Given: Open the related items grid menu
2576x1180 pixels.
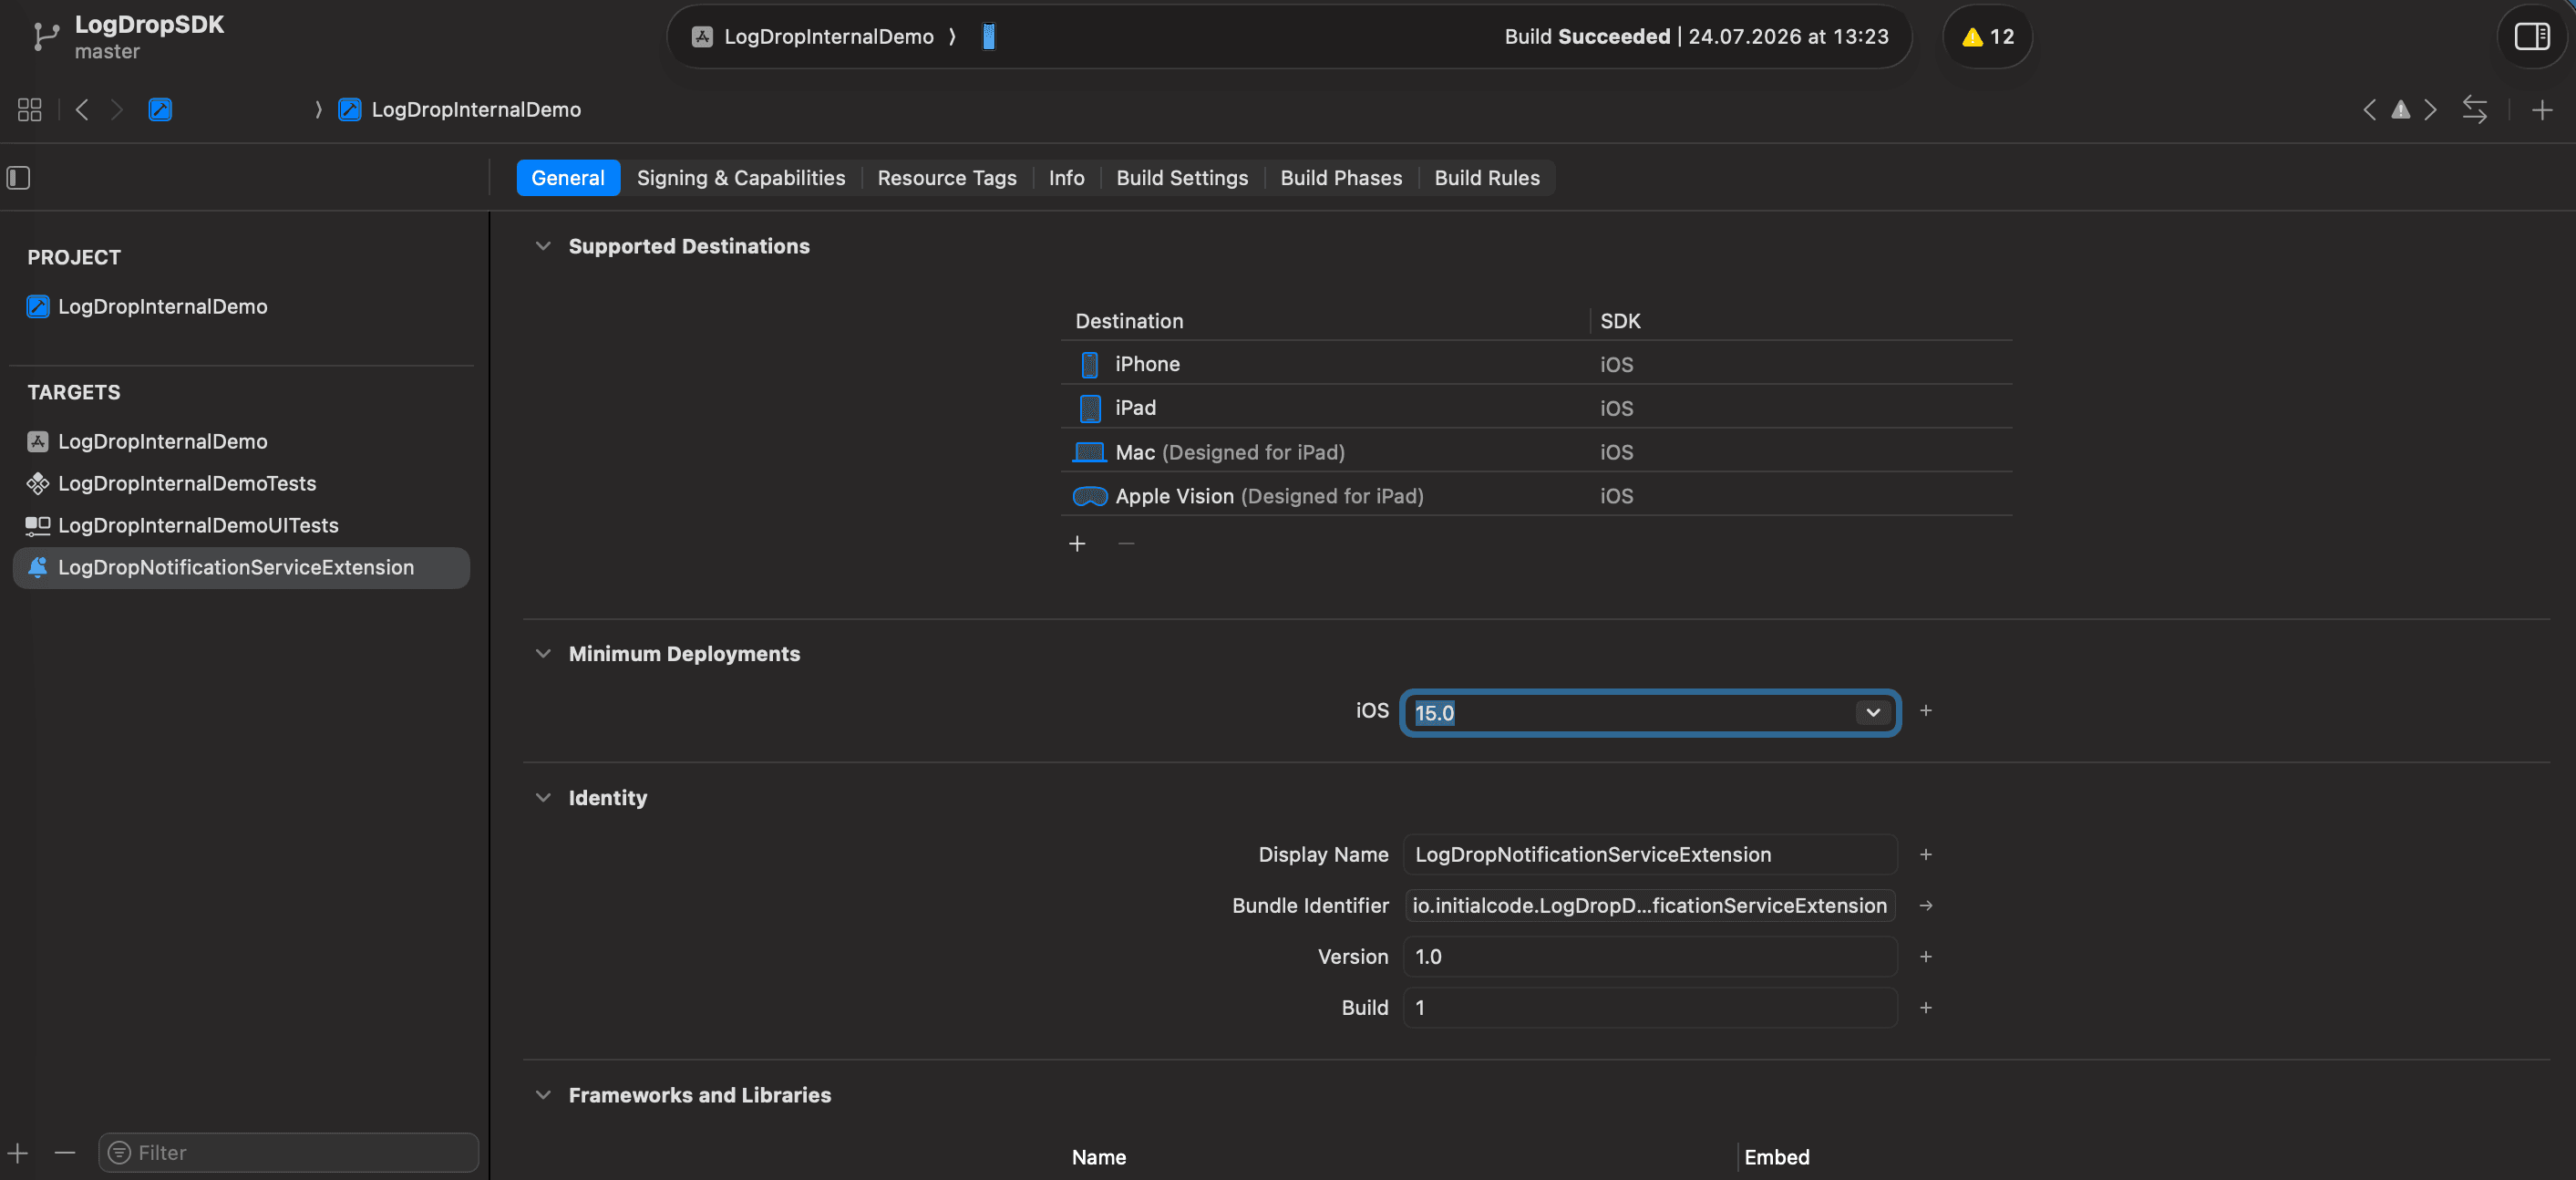Looking at the screenshot, I should [x=30, y=109].
